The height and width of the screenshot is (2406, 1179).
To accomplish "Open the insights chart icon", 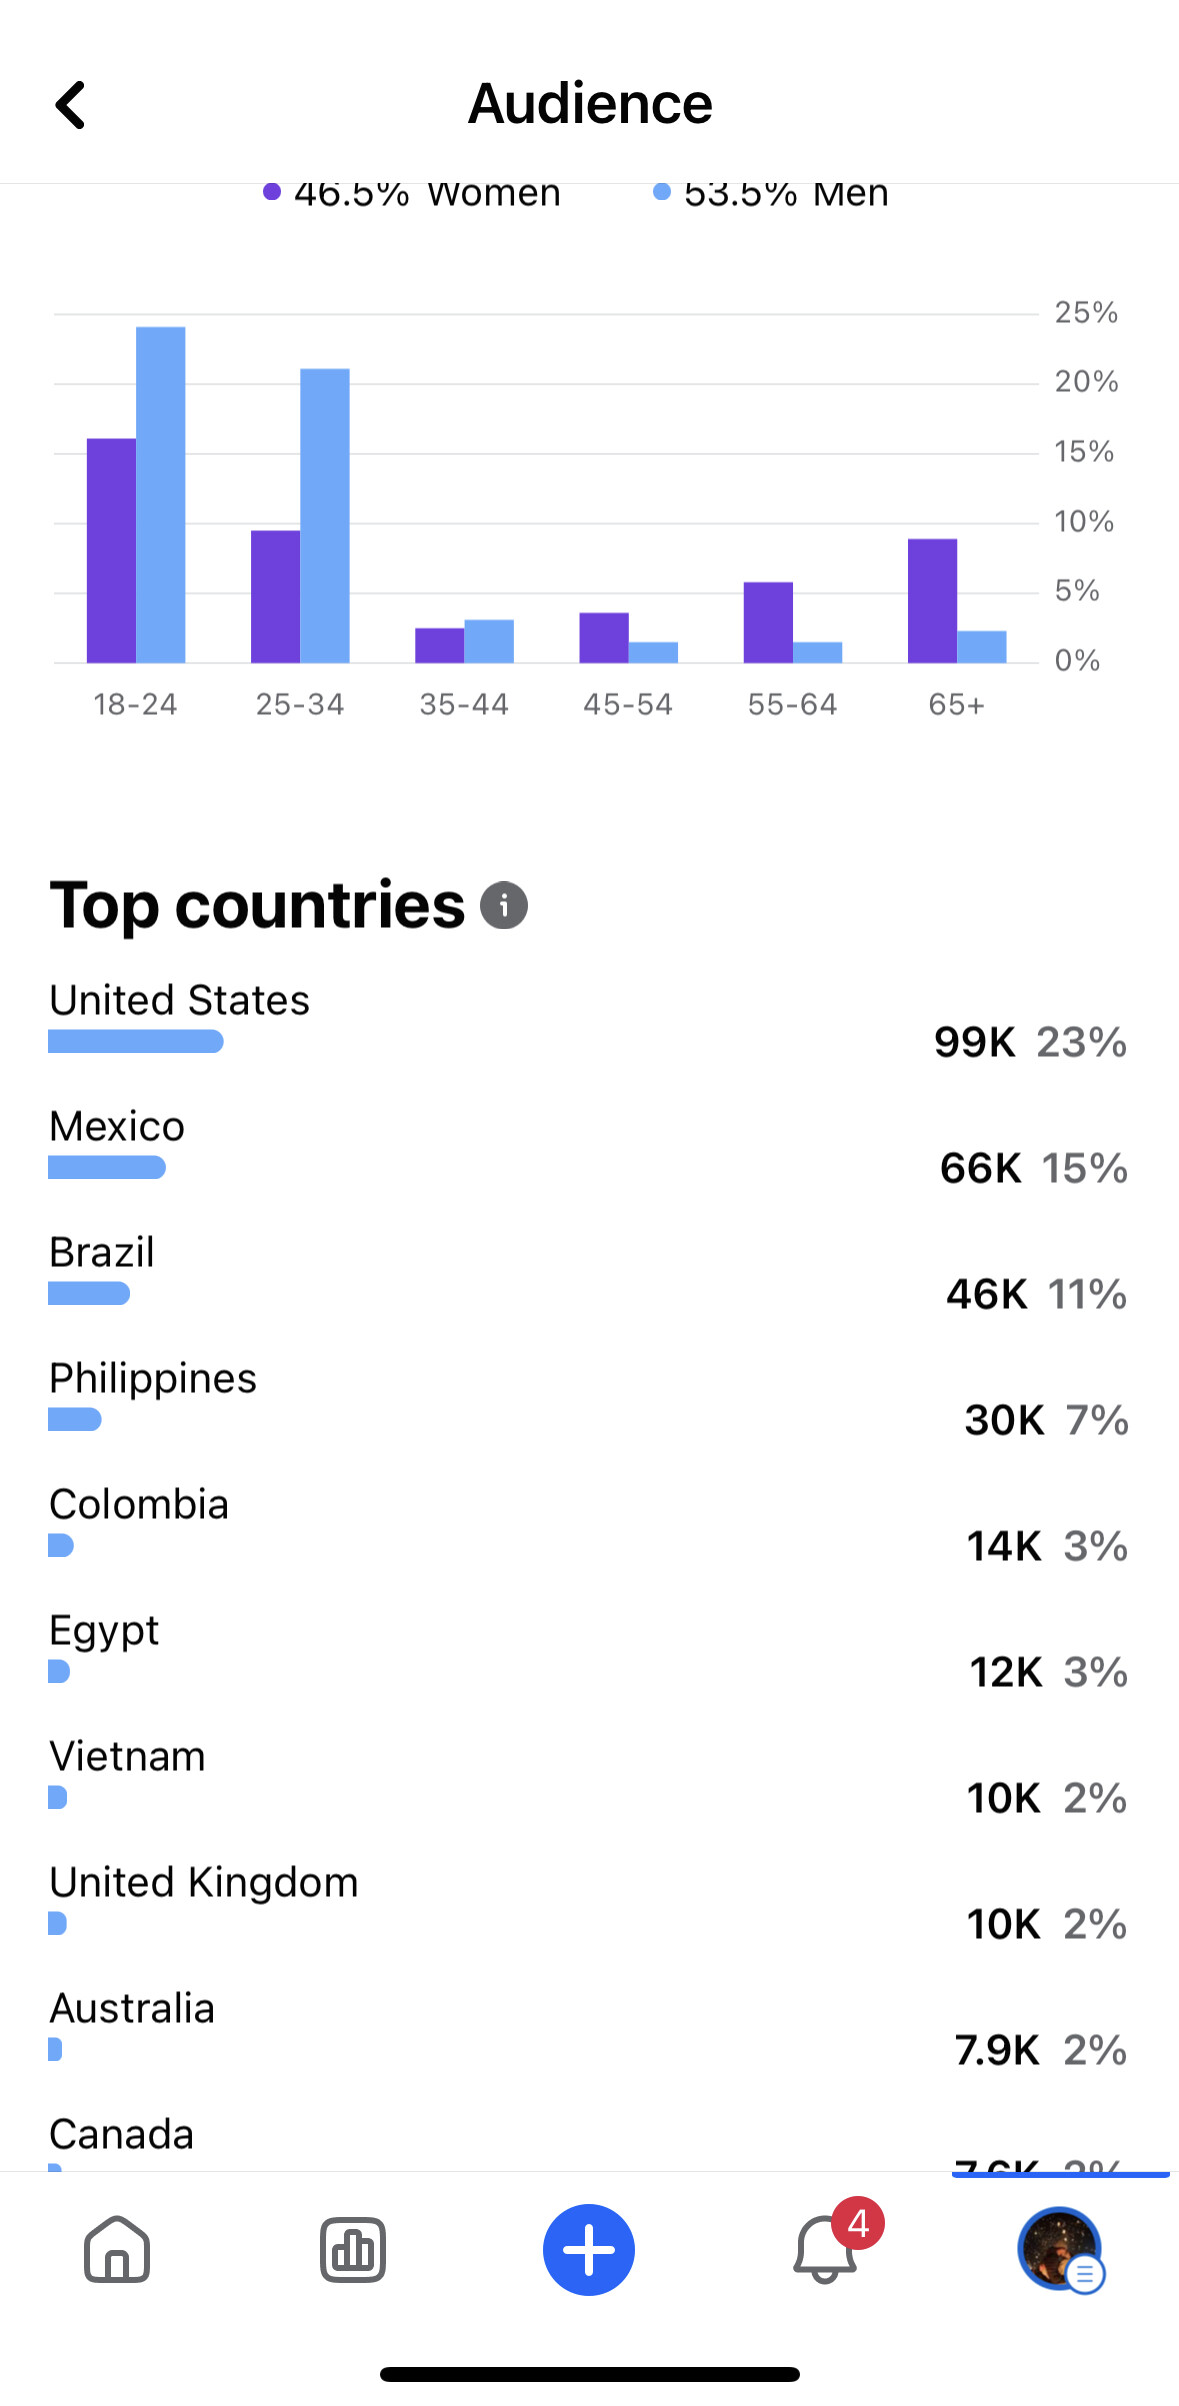I will coord(352,2250).
